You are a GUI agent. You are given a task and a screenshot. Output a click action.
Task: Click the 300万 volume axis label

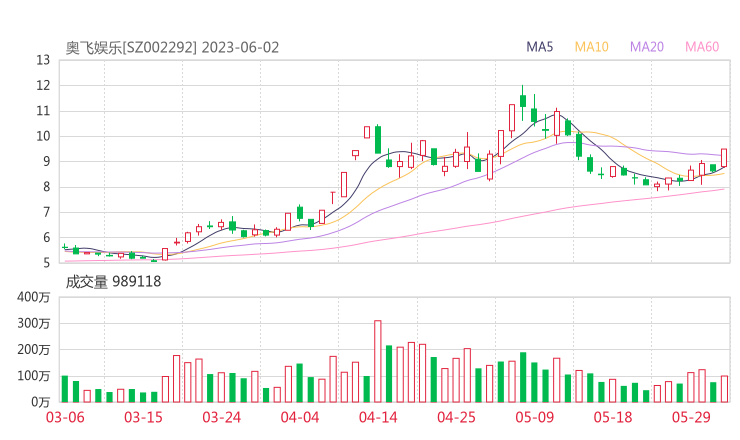[34, 323]
